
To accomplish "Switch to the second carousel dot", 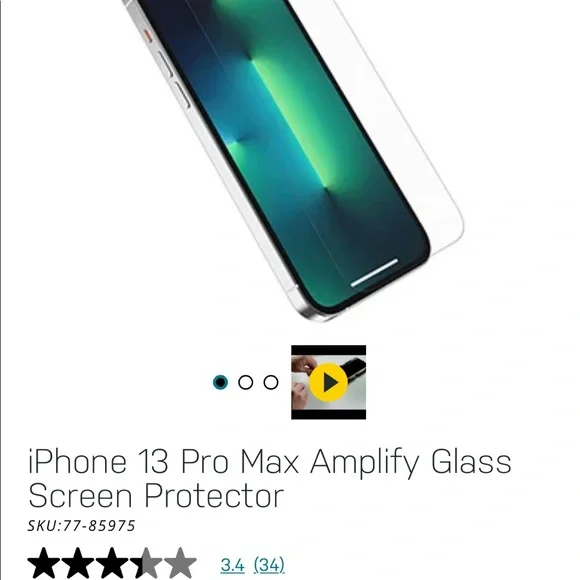I will click(246, 382).
